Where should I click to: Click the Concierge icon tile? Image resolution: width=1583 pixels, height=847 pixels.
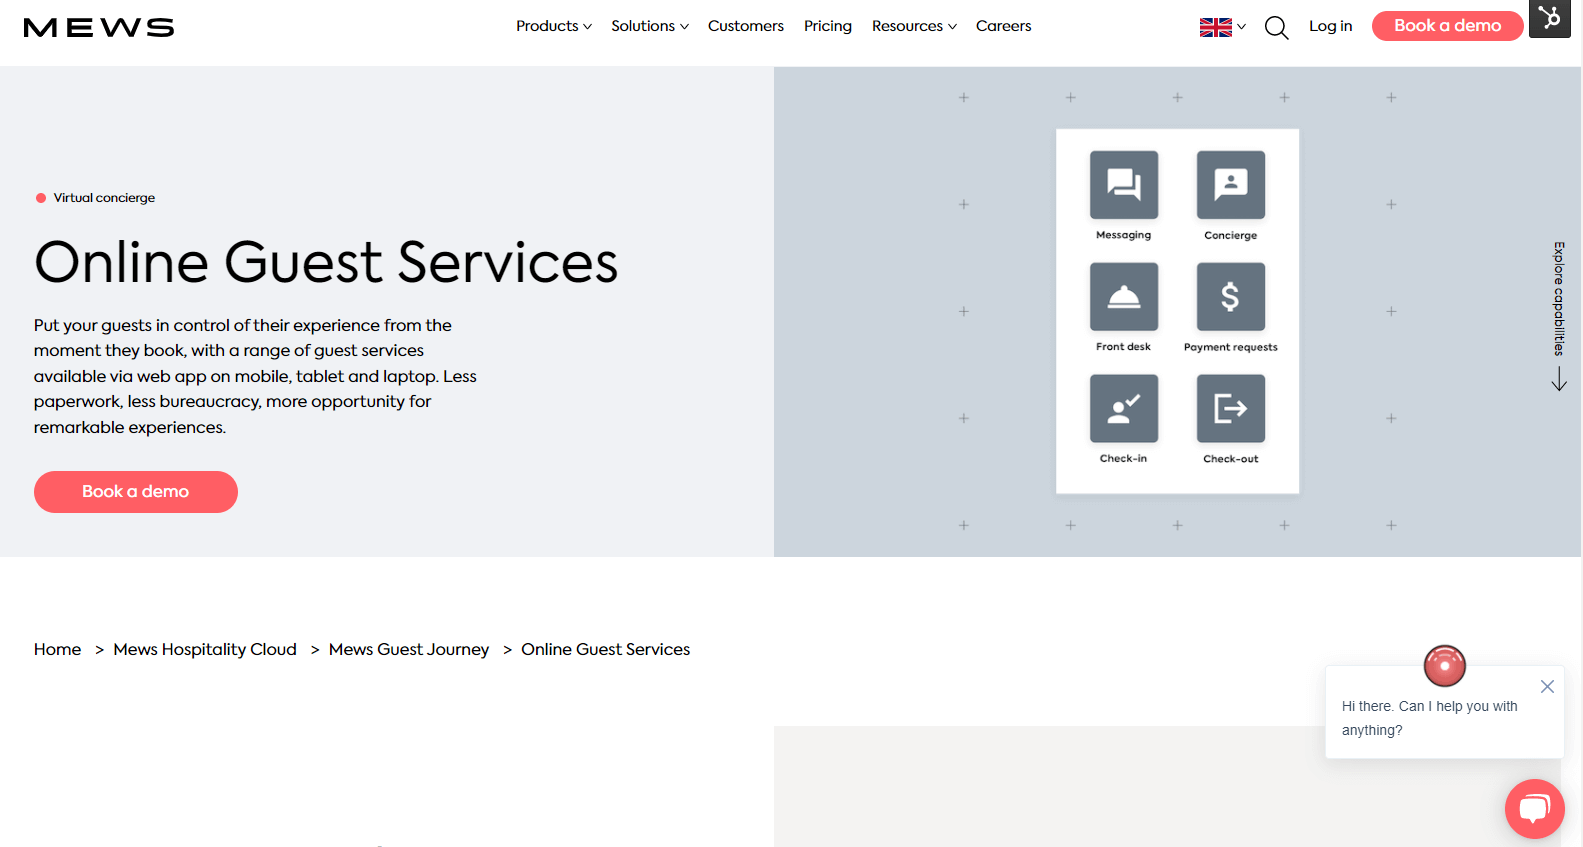(x=1230, y=185)
